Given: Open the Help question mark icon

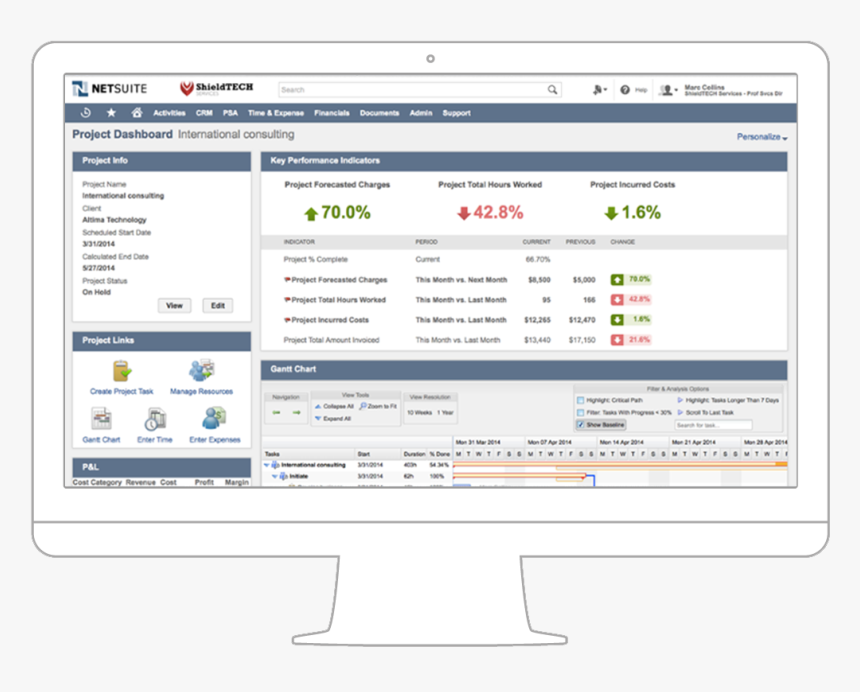Looking at the screenshot, I should tap(625, 89).
